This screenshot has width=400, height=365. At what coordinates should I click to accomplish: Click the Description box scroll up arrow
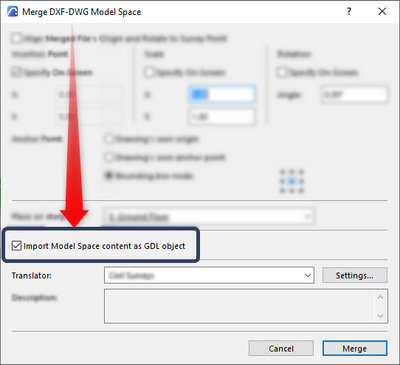380,297
